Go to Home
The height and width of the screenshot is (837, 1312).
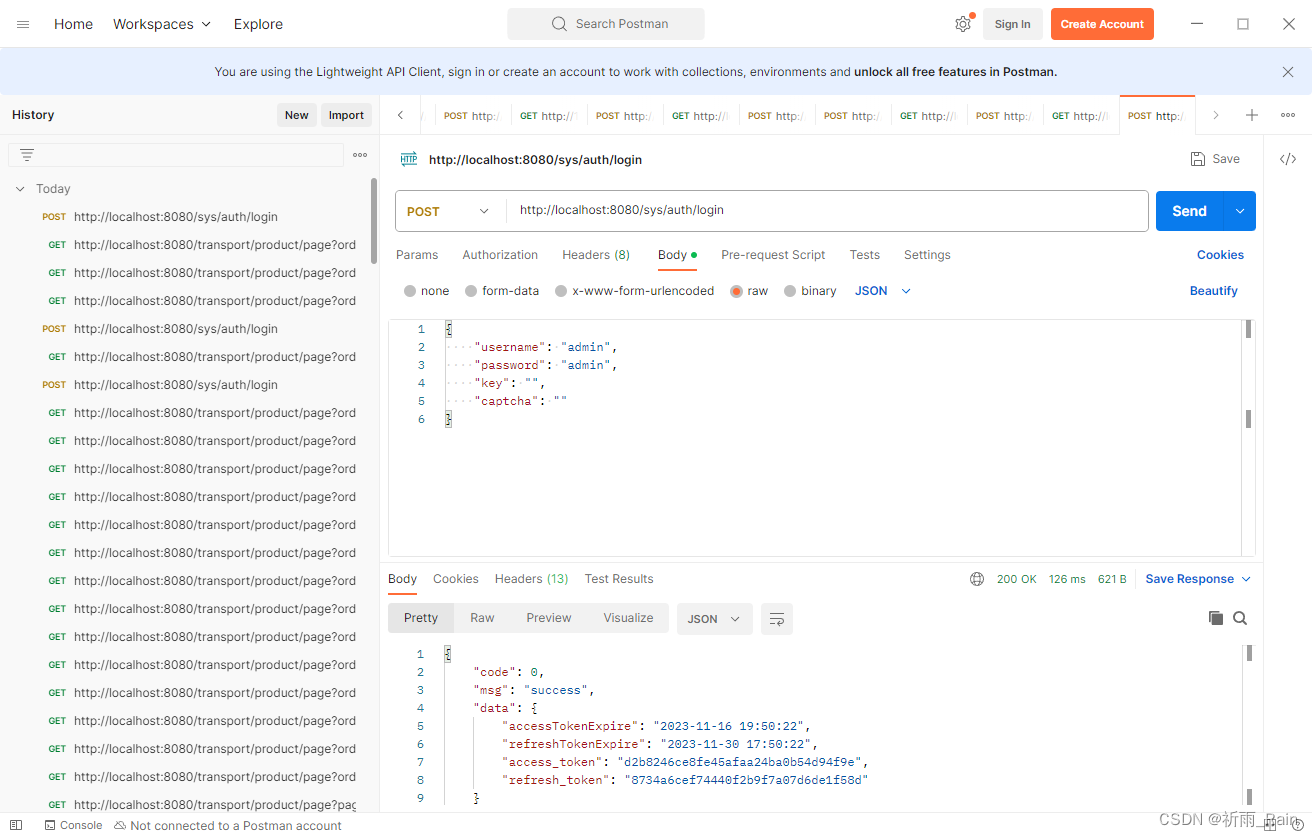pyautogui.click(x=73, y=24)
